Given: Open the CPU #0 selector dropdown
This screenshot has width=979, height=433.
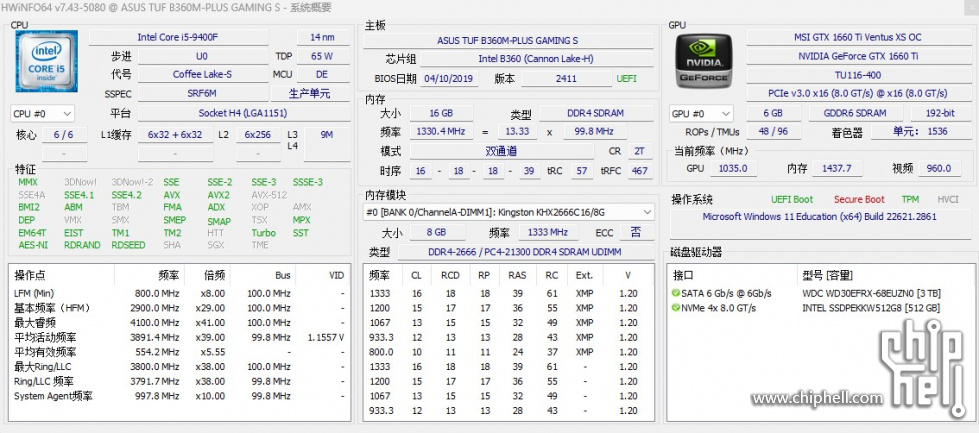Looking at the screenshot, I should pos(42,114).
